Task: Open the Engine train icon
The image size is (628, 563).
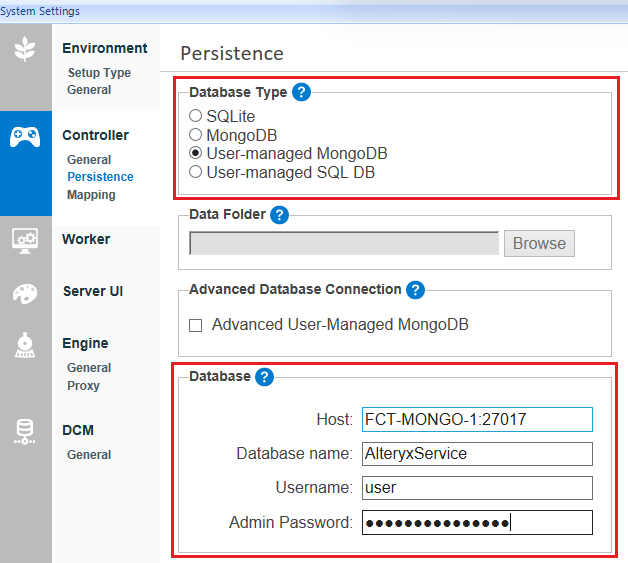Action: (25, 345)
